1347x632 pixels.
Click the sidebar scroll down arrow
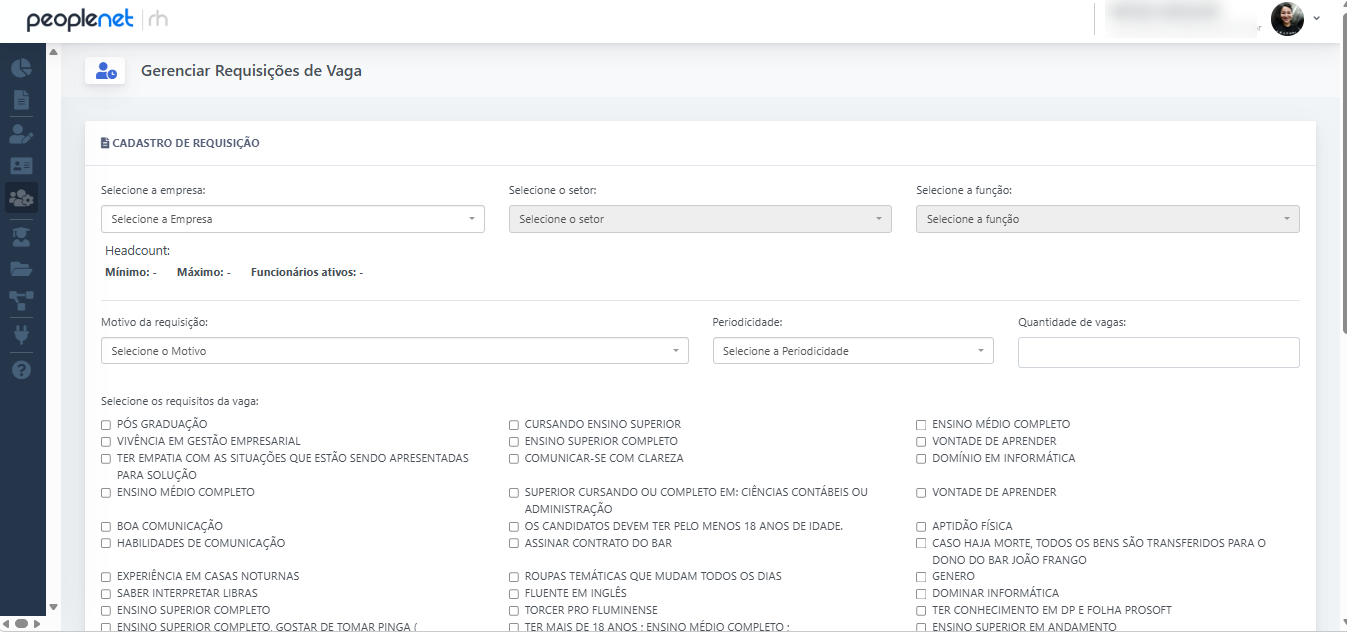53,606
